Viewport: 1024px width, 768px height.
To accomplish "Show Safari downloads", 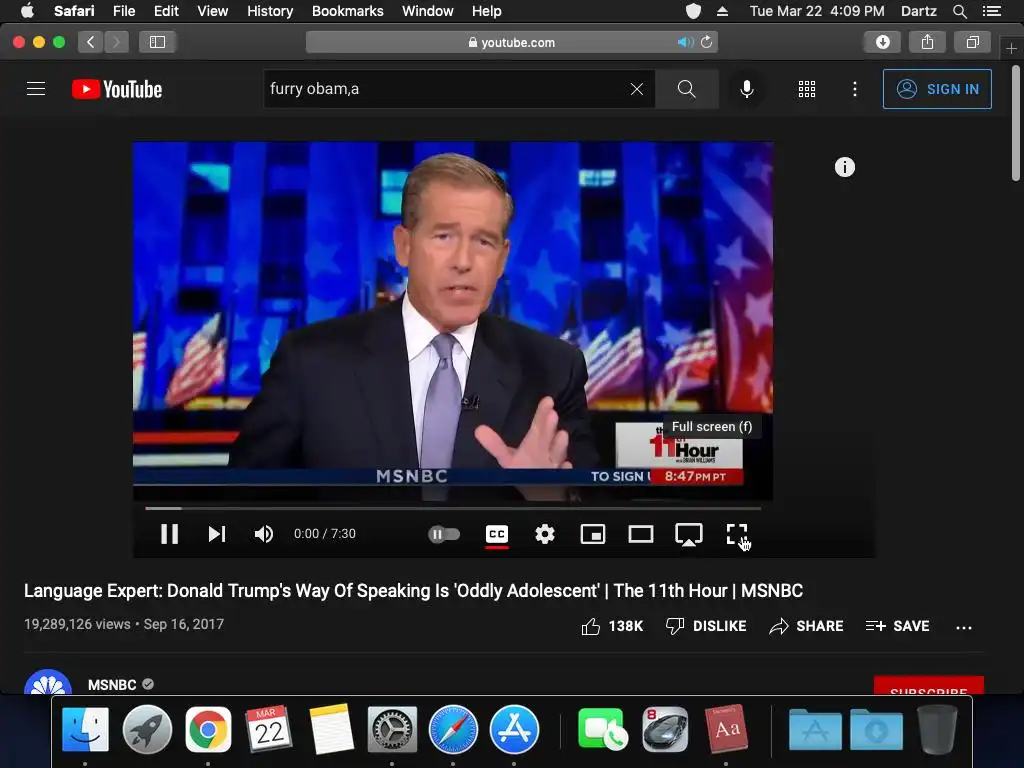I will click(x=882, y=42).
